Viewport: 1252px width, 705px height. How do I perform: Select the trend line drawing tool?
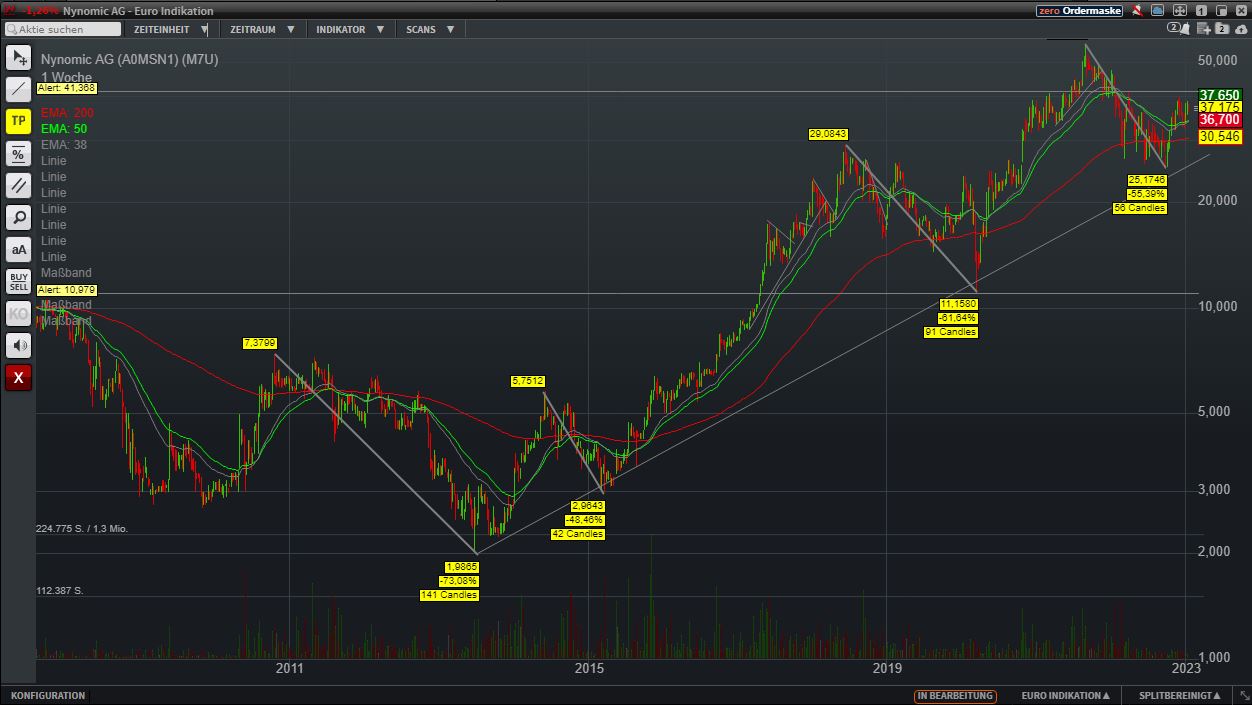(19, 89)
